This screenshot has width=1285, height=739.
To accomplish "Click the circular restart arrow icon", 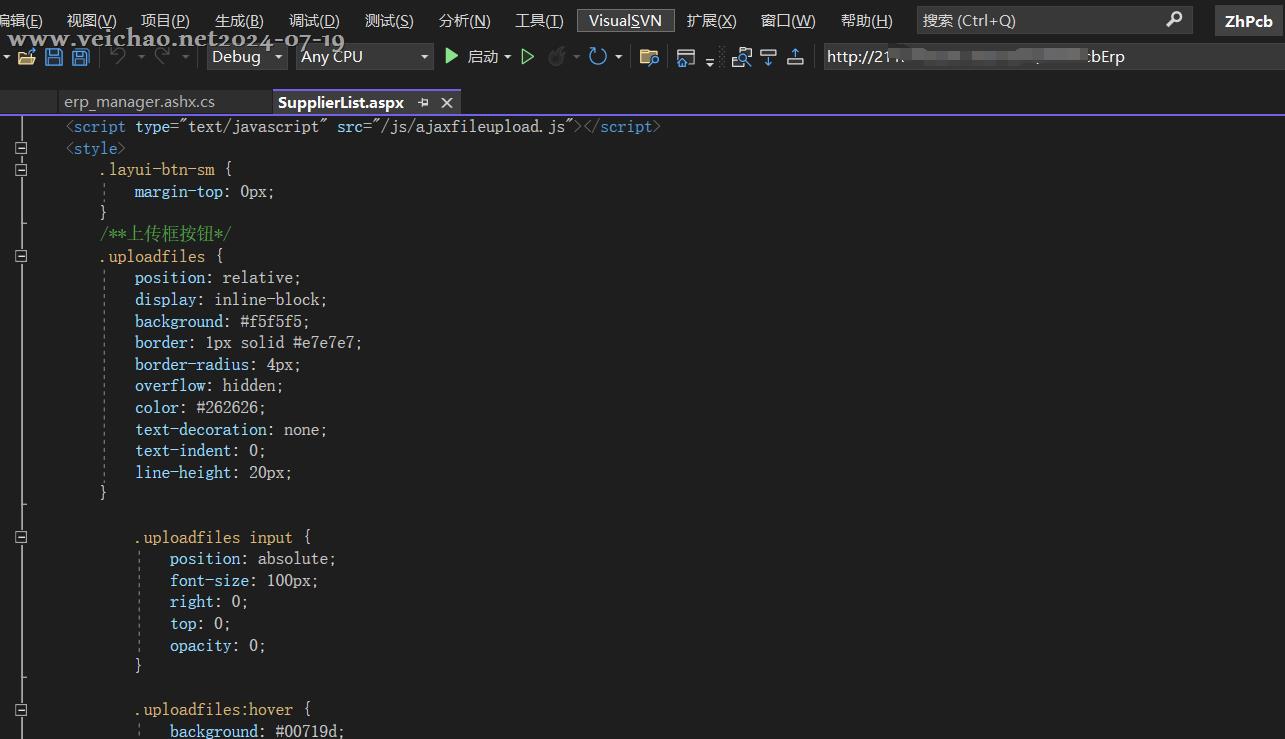I will (x=598, y=57).
